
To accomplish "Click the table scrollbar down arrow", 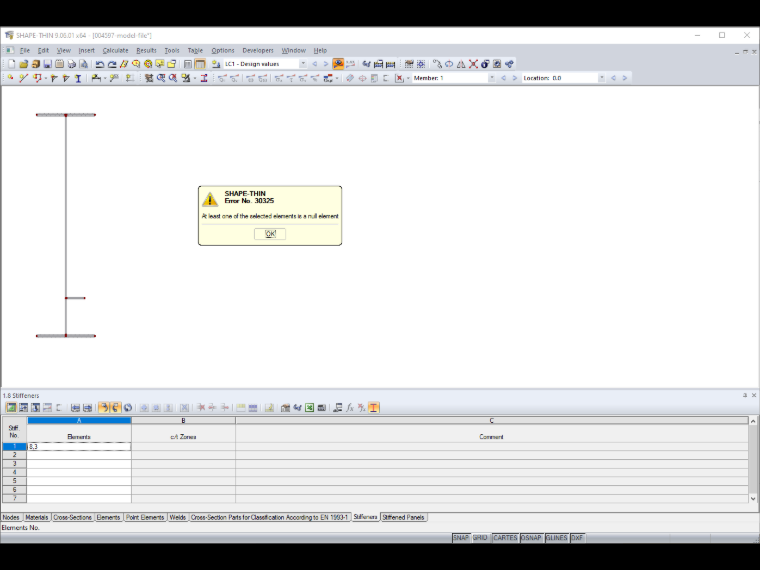I will point(753,498).
